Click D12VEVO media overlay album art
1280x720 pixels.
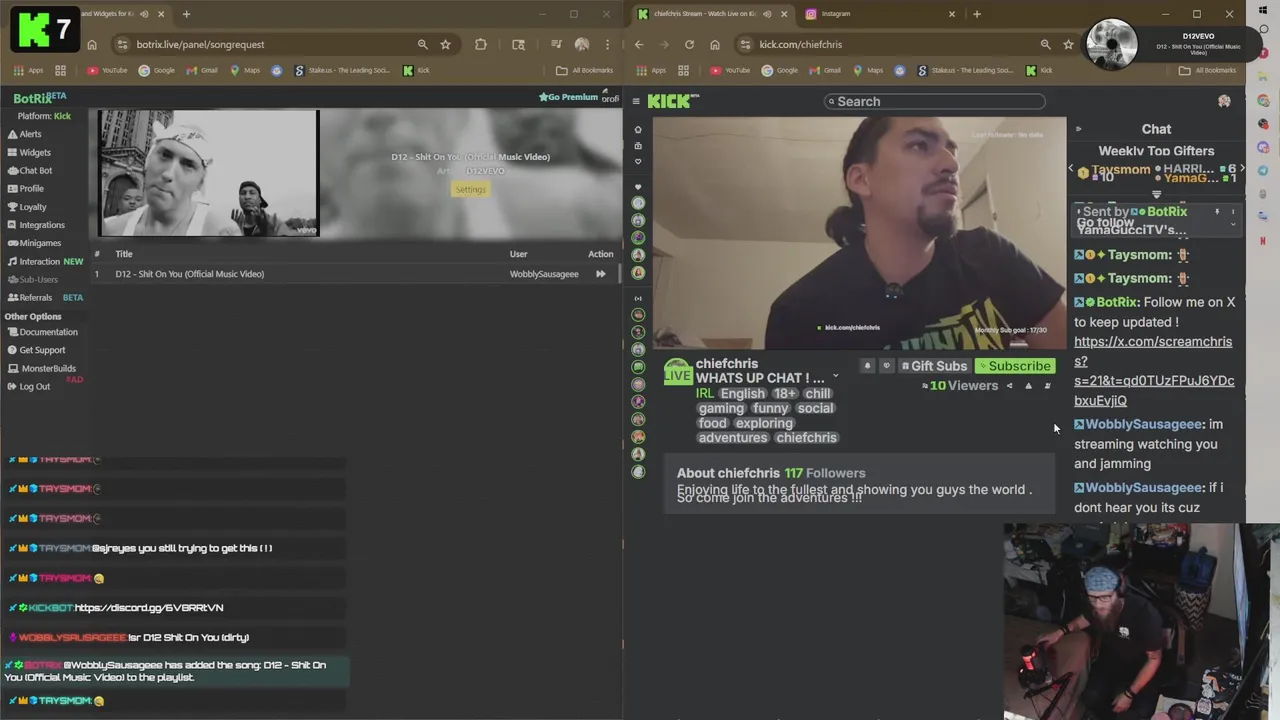1111,45
